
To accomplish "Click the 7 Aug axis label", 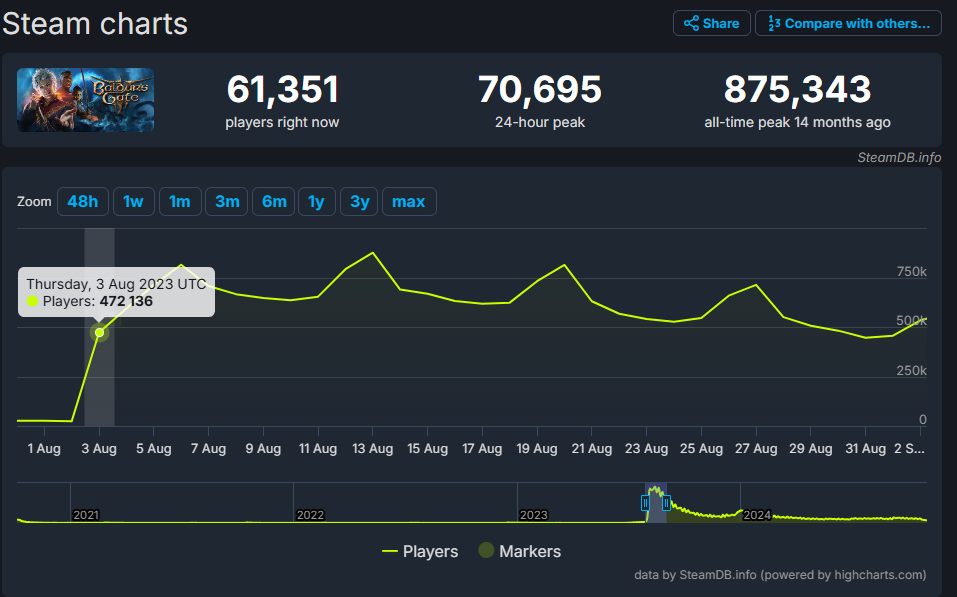I will coord(208,449).
